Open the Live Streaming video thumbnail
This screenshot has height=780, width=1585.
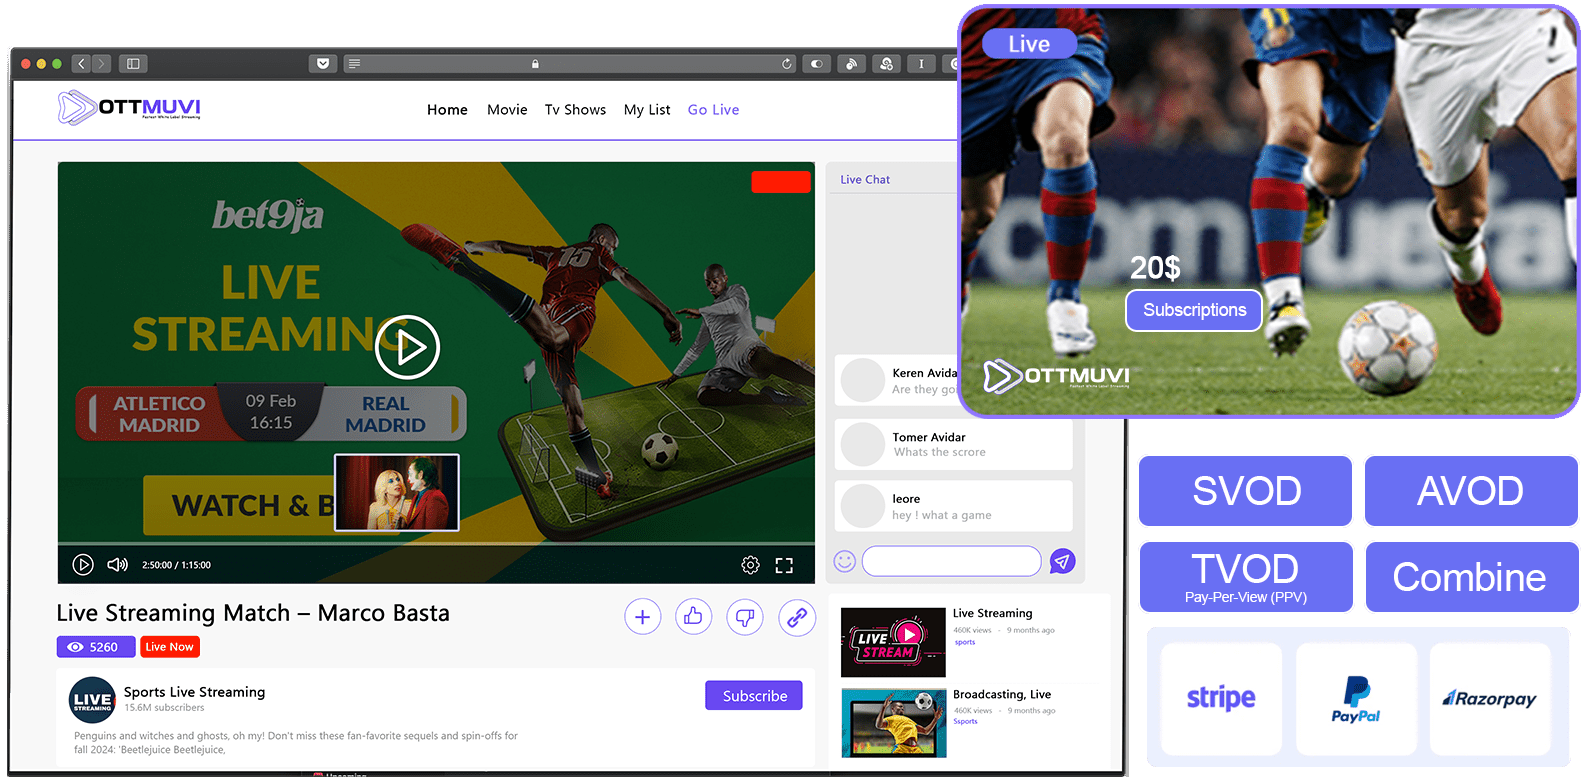click(893, 642)
